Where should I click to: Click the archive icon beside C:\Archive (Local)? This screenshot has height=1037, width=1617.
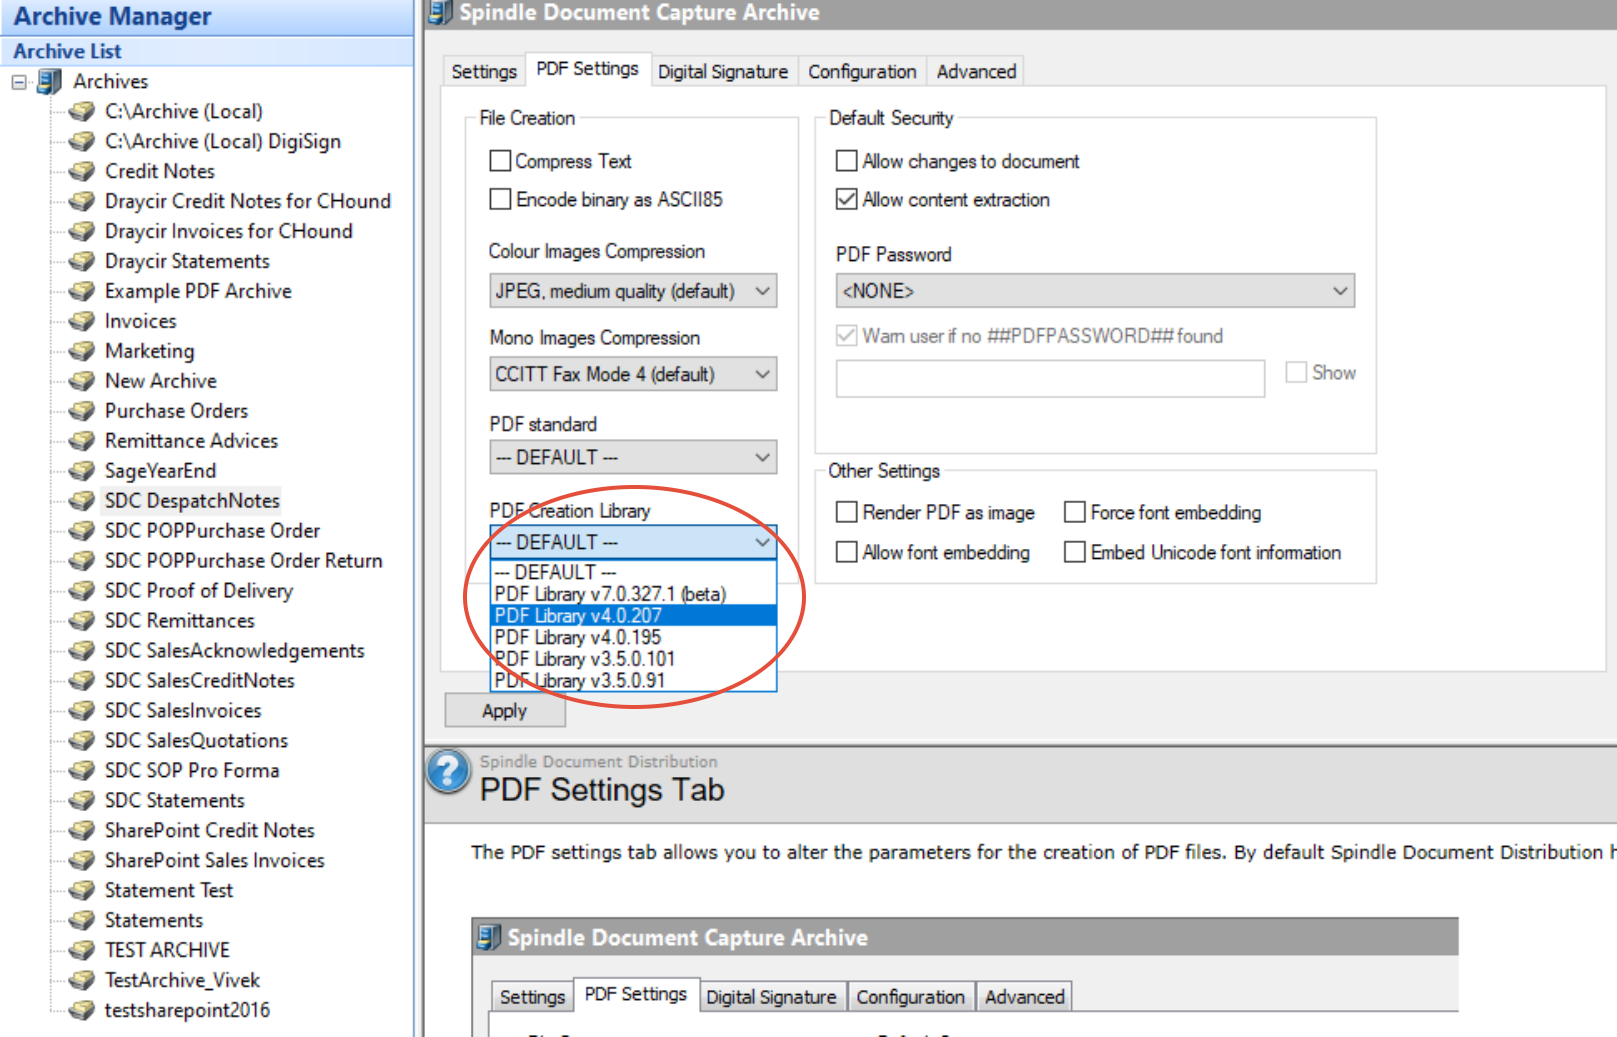point(81,111)
